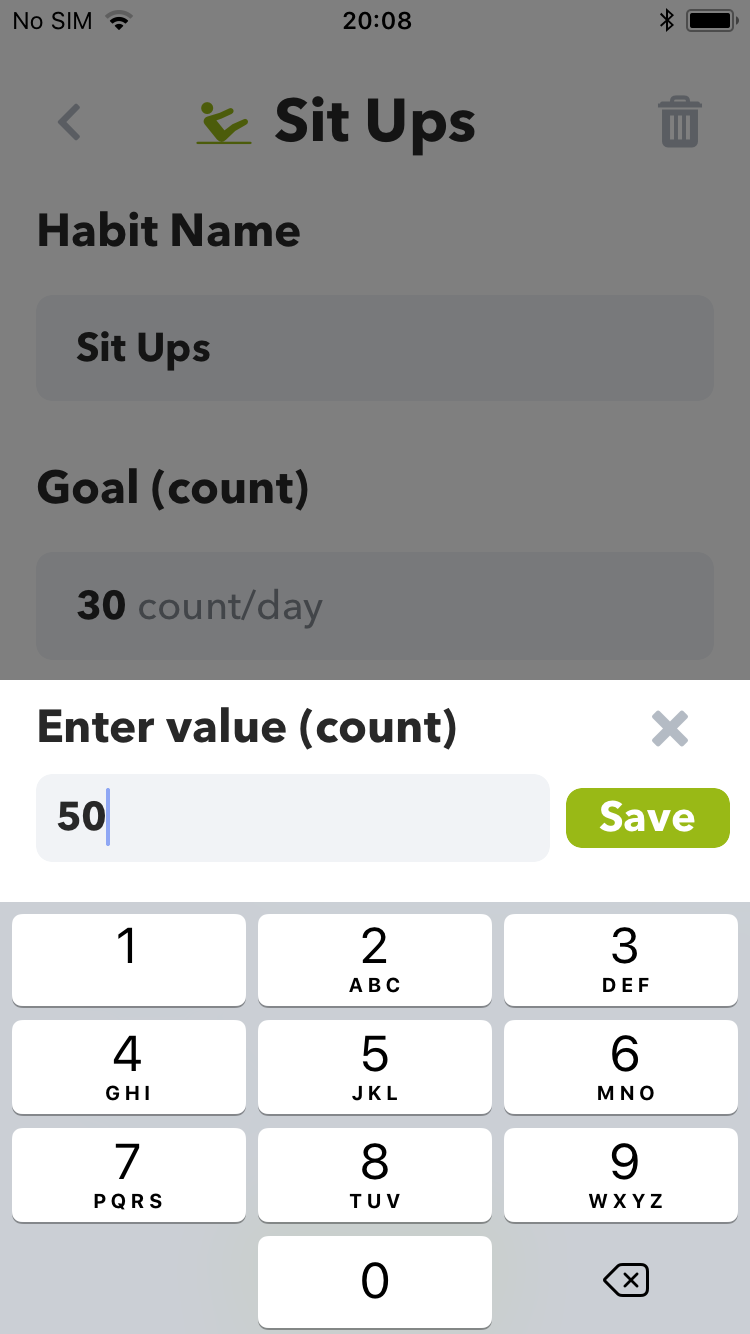
Task: Close the Enter value panel
Action: coord(669,729)
